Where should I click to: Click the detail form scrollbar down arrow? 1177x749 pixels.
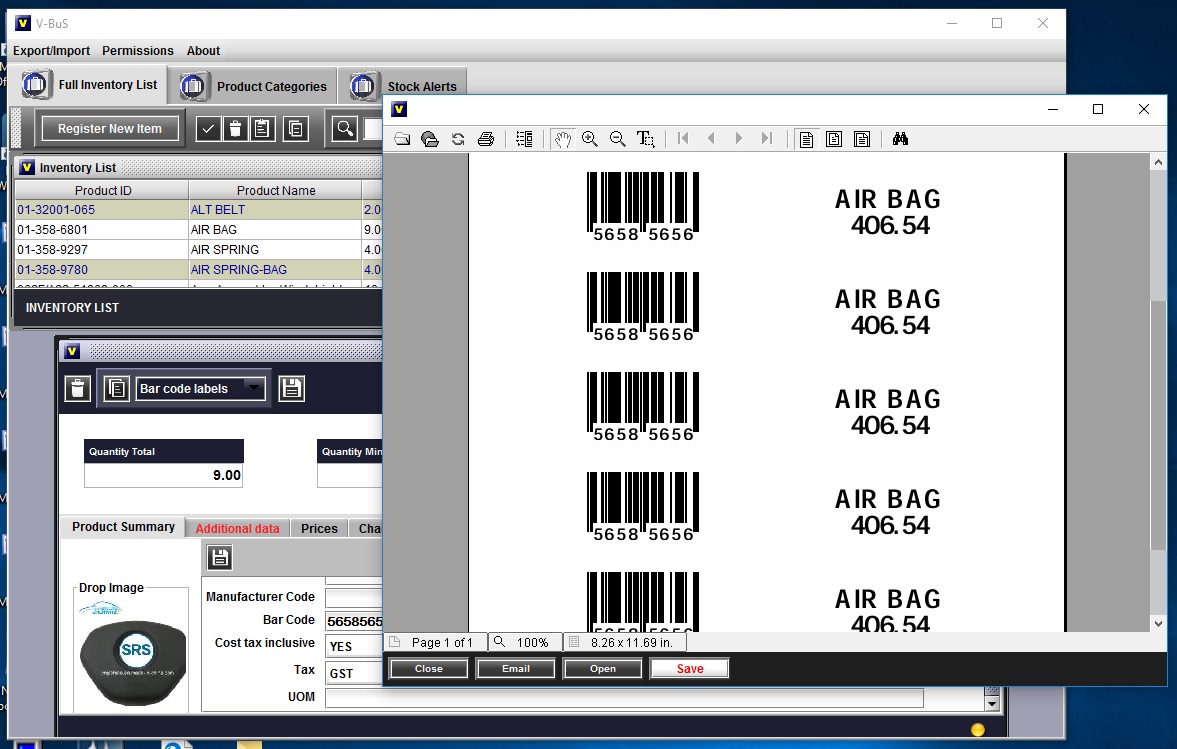992,704
